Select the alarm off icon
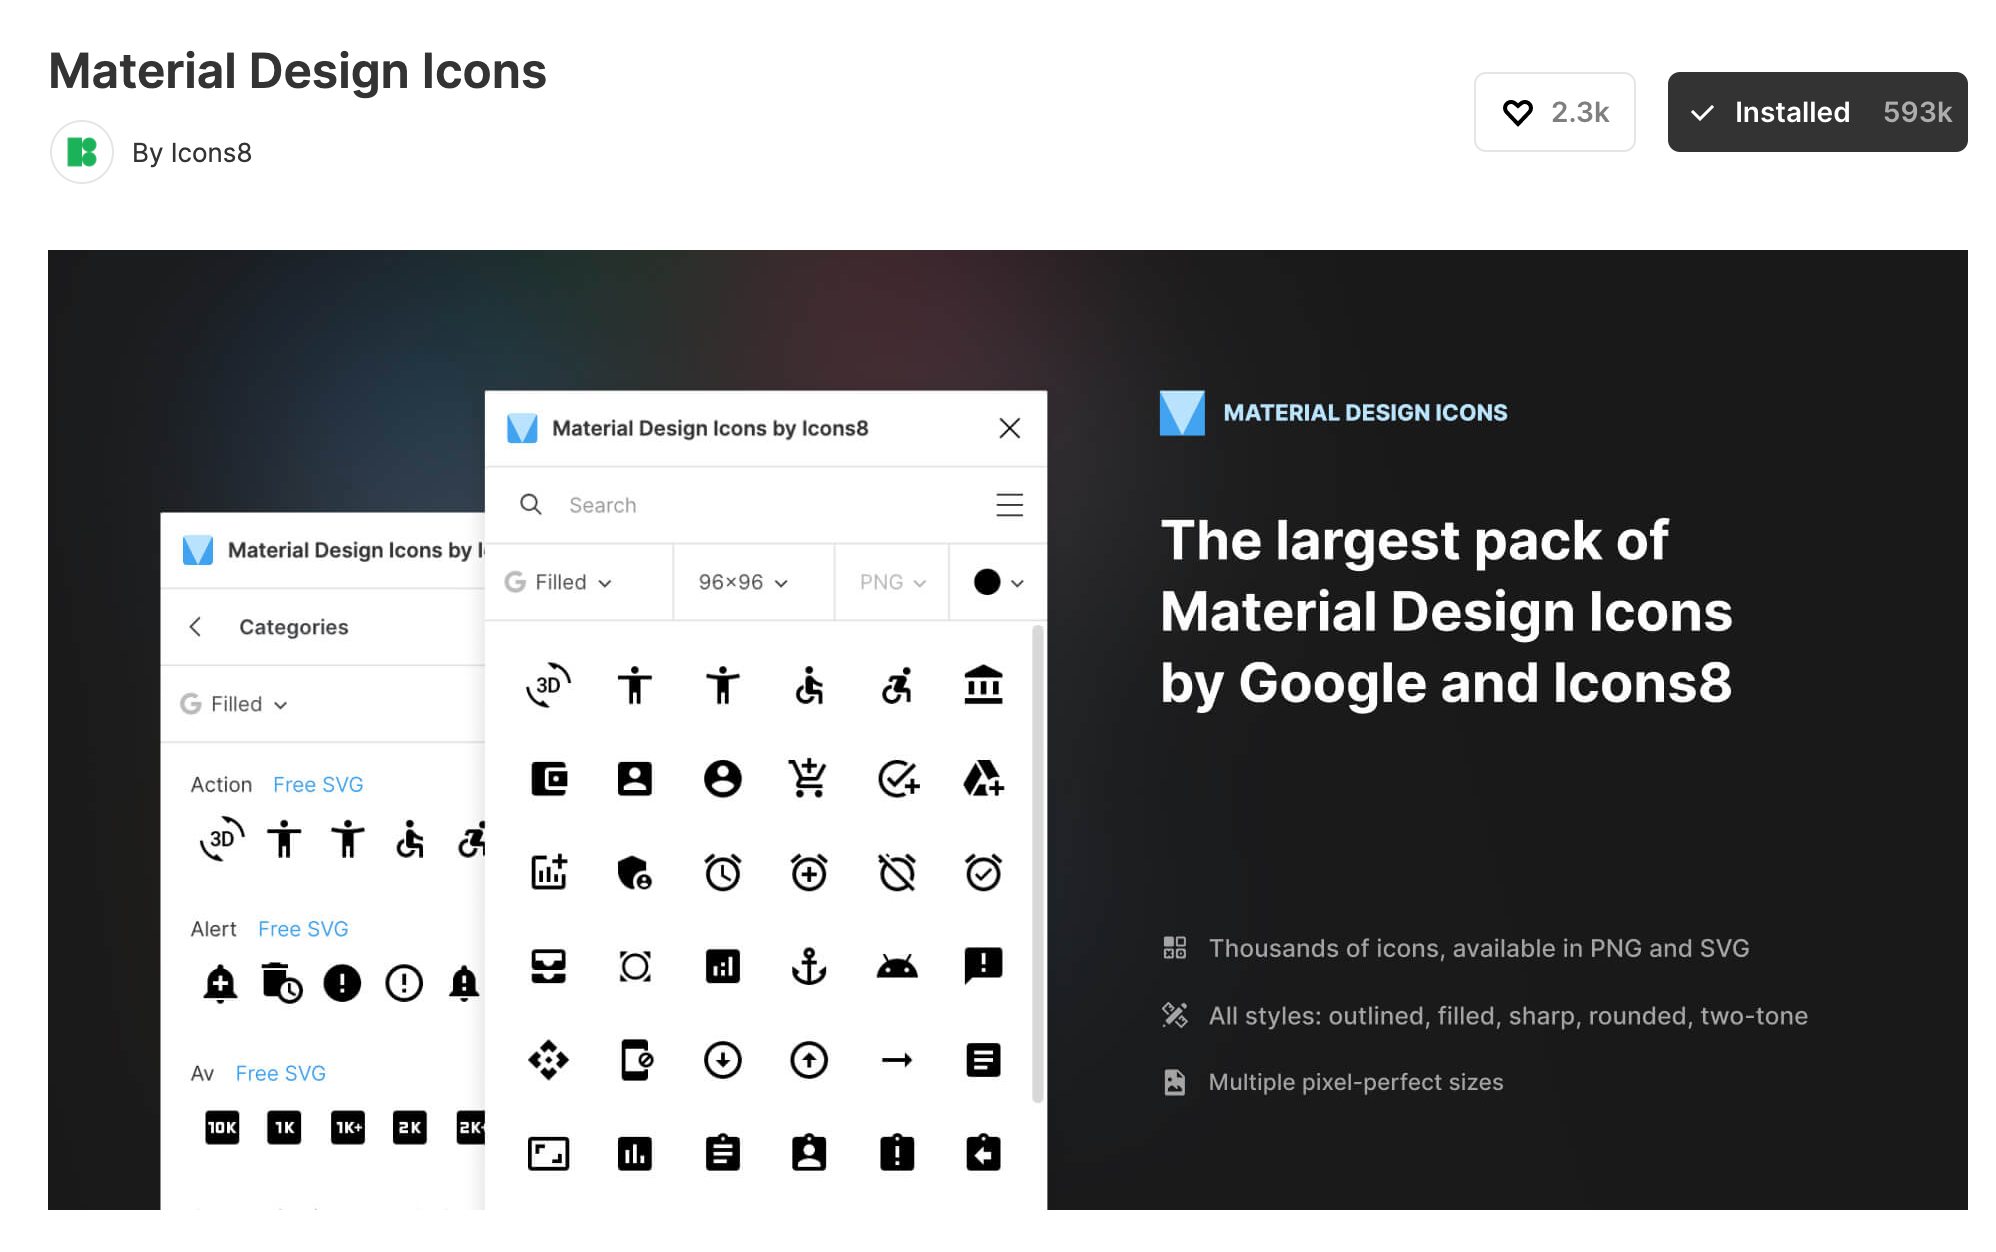This screenshot has width=1996, height=1252. pos(897,872)
